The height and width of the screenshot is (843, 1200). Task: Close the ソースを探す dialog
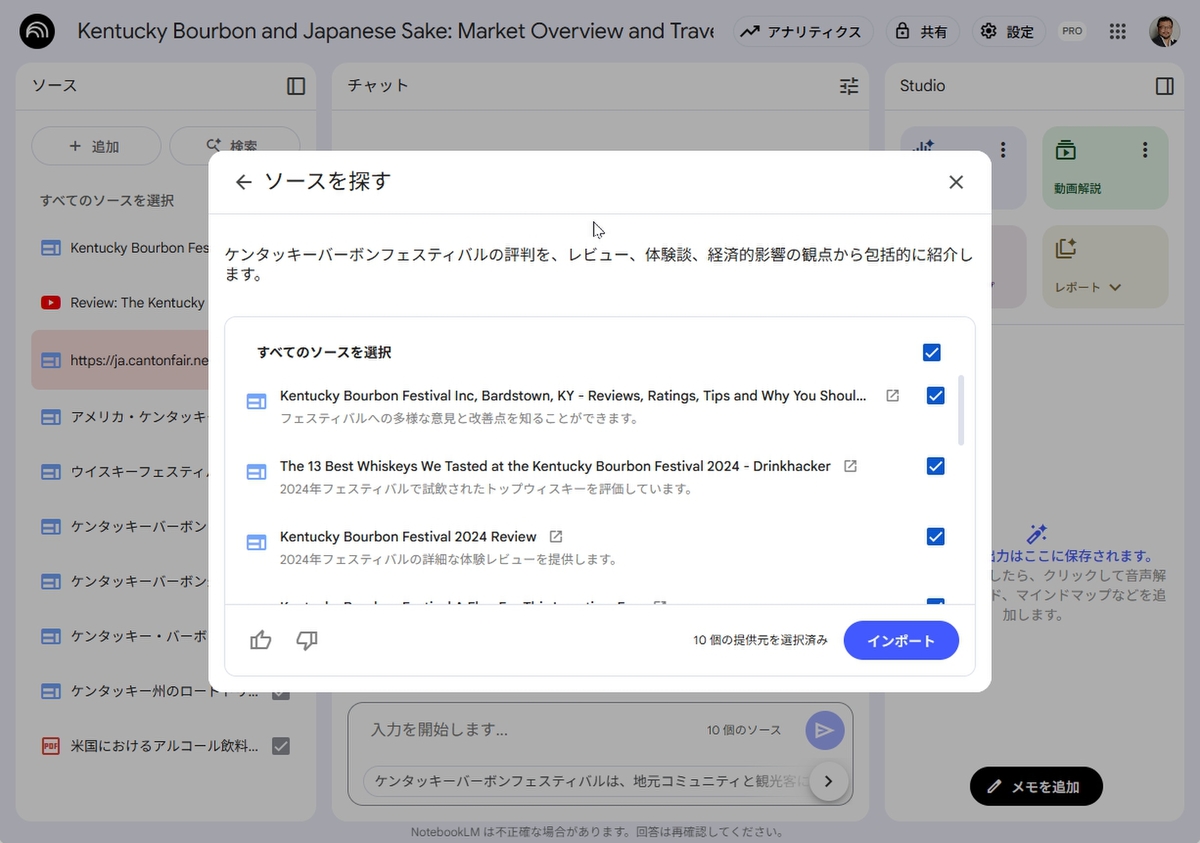(956, 182)
